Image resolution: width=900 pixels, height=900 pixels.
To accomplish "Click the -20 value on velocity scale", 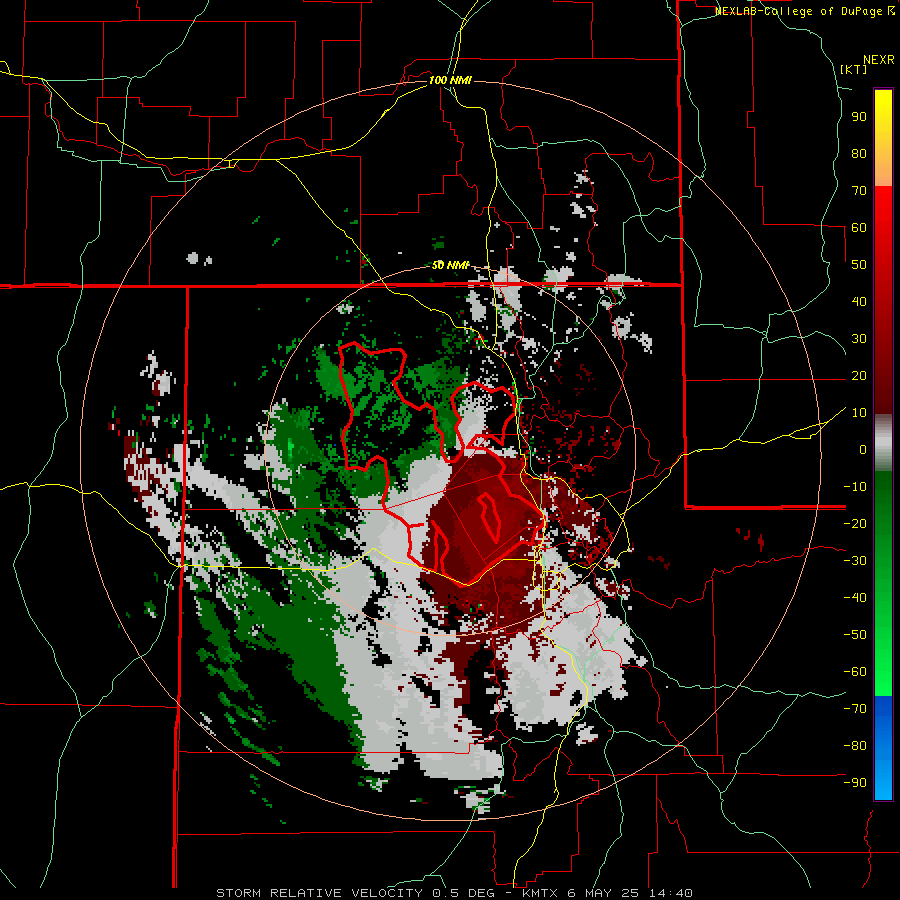I will coord(855,524).
